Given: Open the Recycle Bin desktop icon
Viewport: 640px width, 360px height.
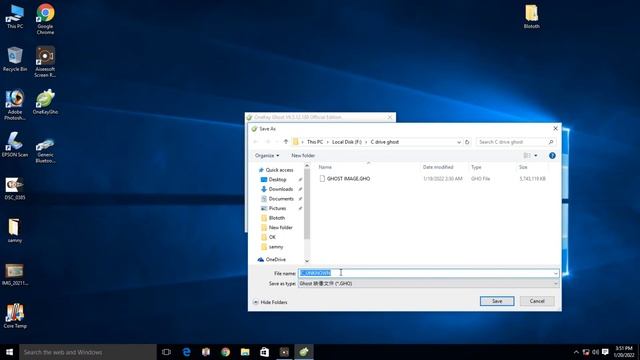Looking at the screenshot, I should (15, 60).
